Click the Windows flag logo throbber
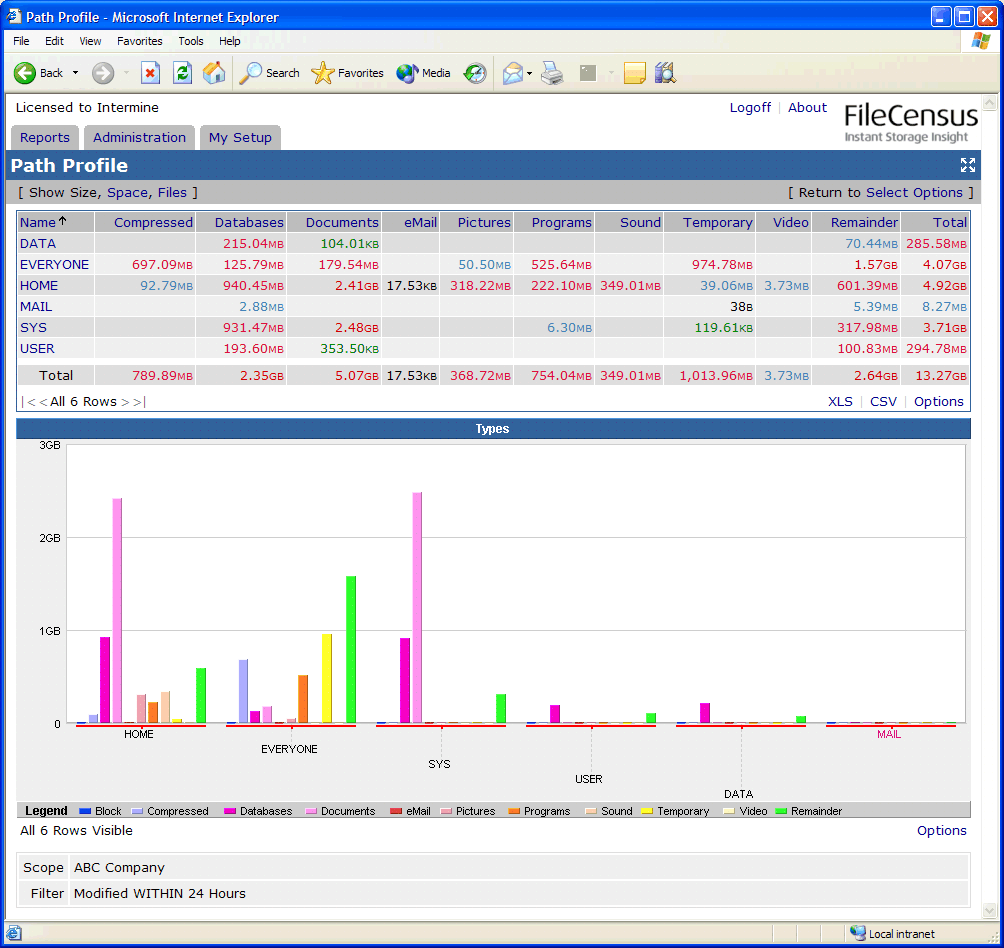 [980, 41]
